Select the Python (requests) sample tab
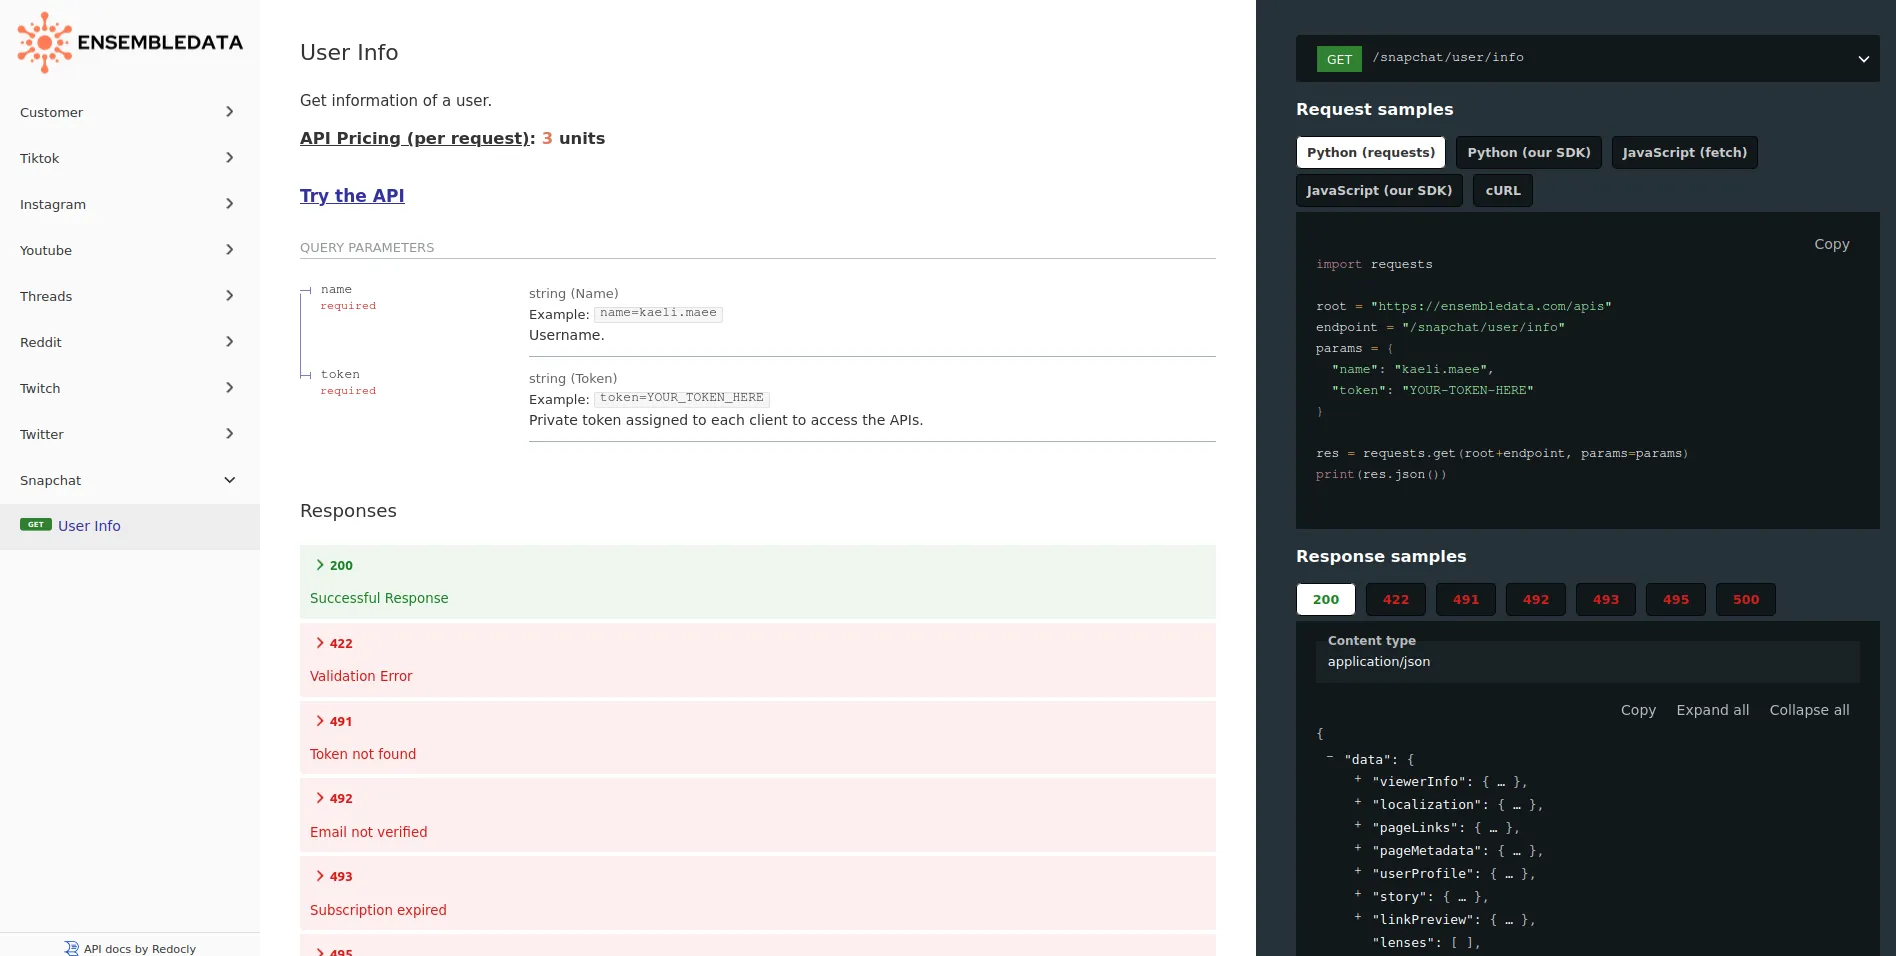This screenshot has height=956, width=1896. click(x=1371, y=152)
